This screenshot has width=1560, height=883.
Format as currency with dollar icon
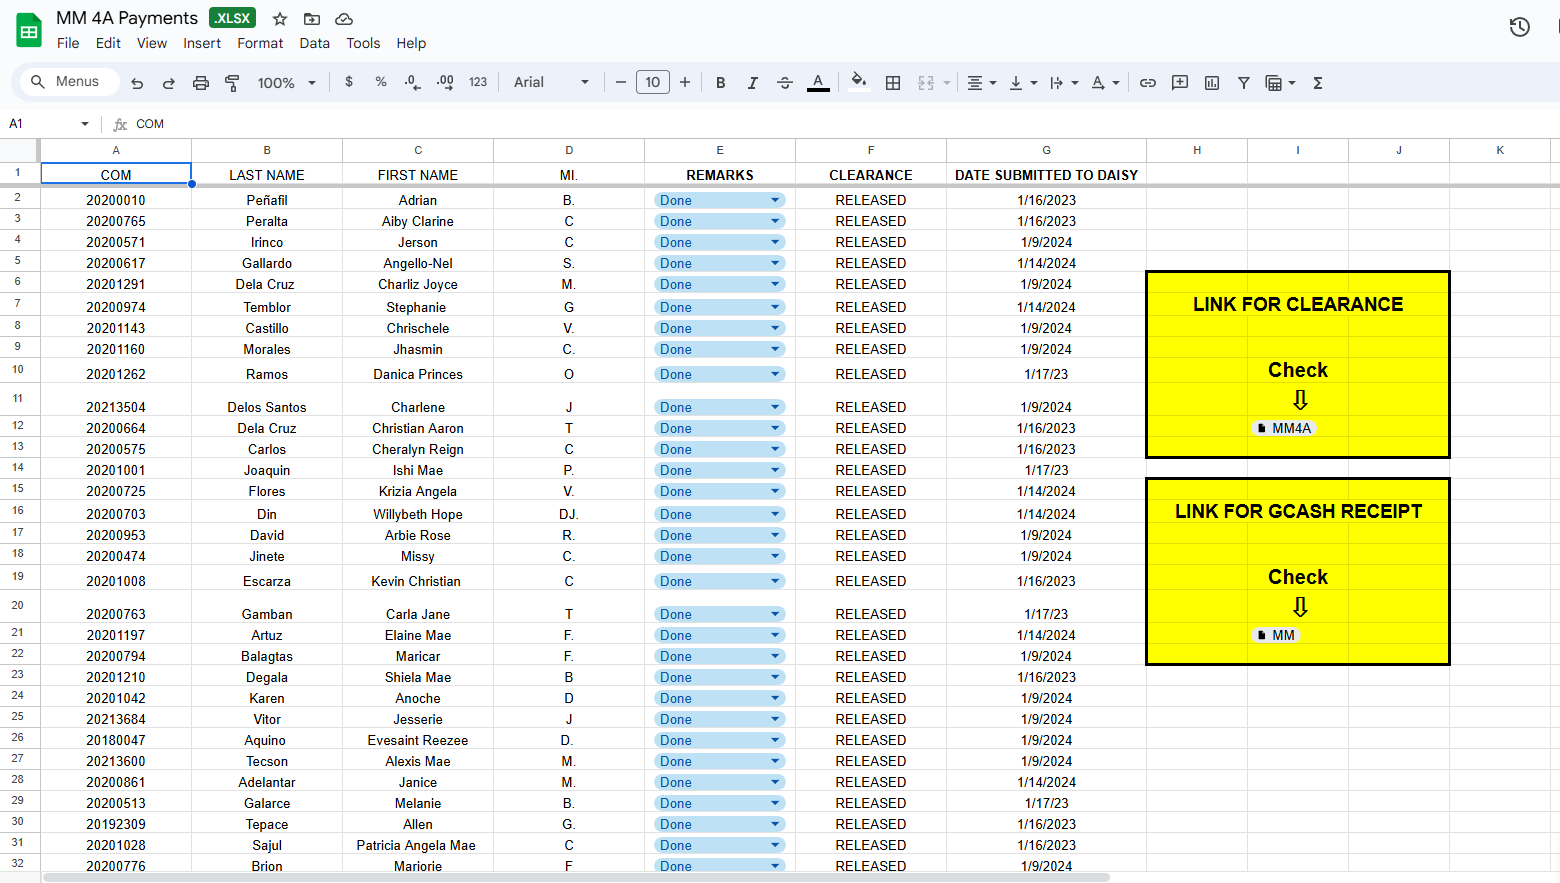pos(349,82)
